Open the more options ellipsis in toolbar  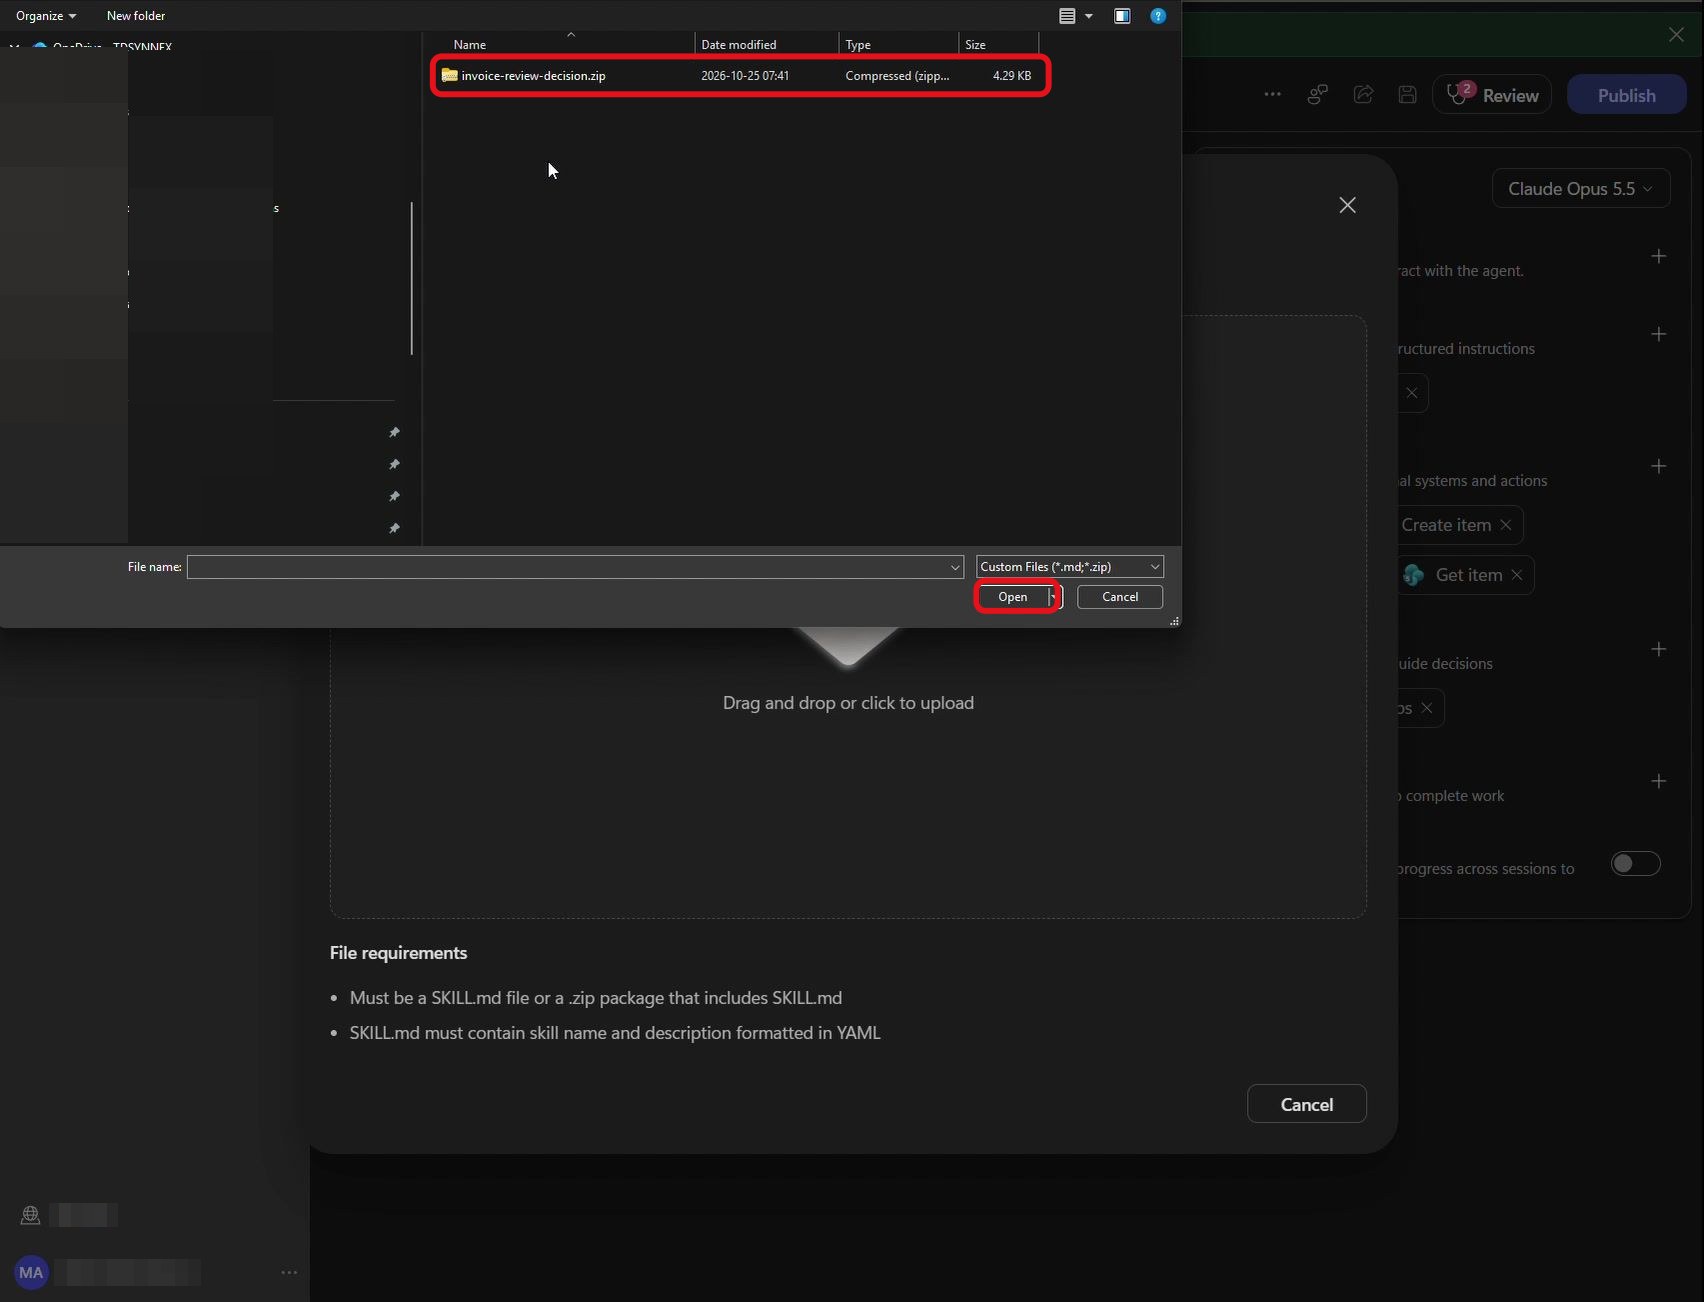[x=1272, y=95]
